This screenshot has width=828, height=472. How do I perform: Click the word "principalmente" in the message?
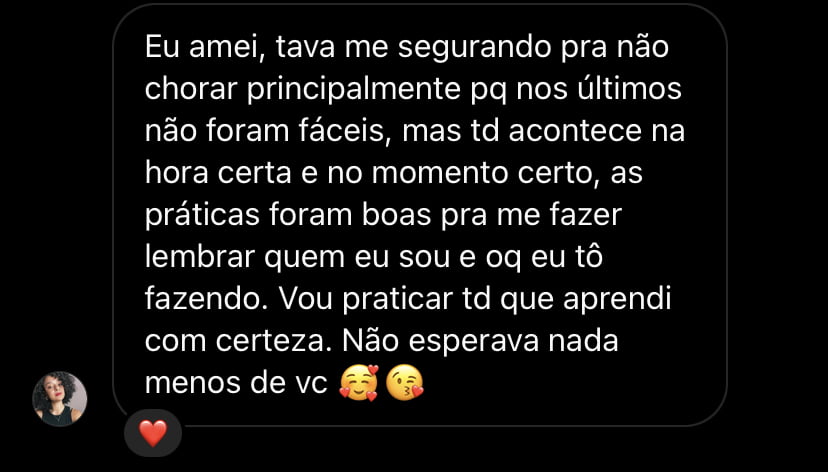coord(354,90)
